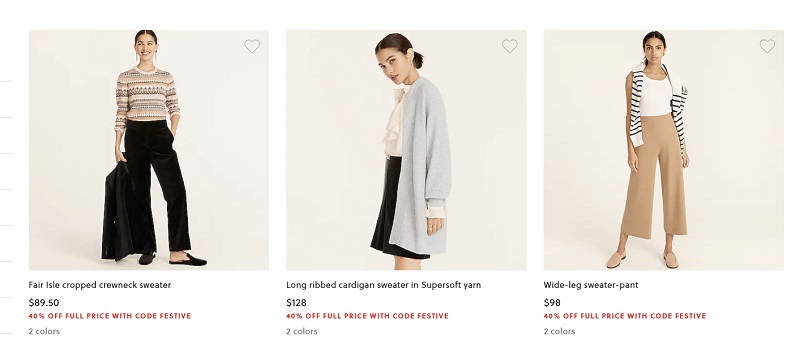800x362 pixels.
Task: Click the FESTIVE 40% off promo under the $98 price
Action: (x=625, y=316)
